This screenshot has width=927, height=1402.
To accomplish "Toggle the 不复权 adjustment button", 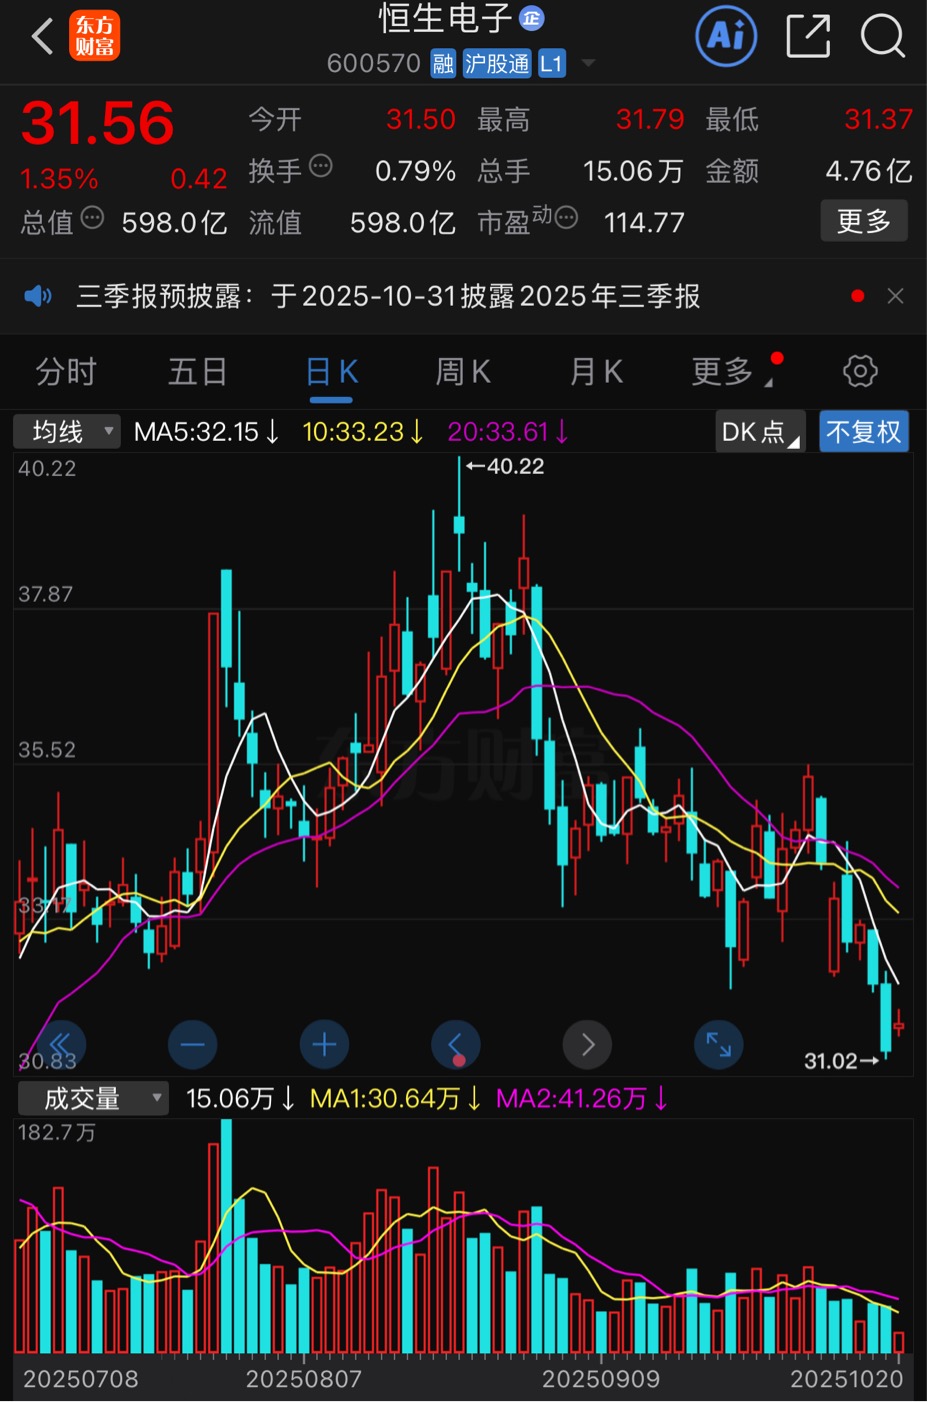I will (863, 432).
